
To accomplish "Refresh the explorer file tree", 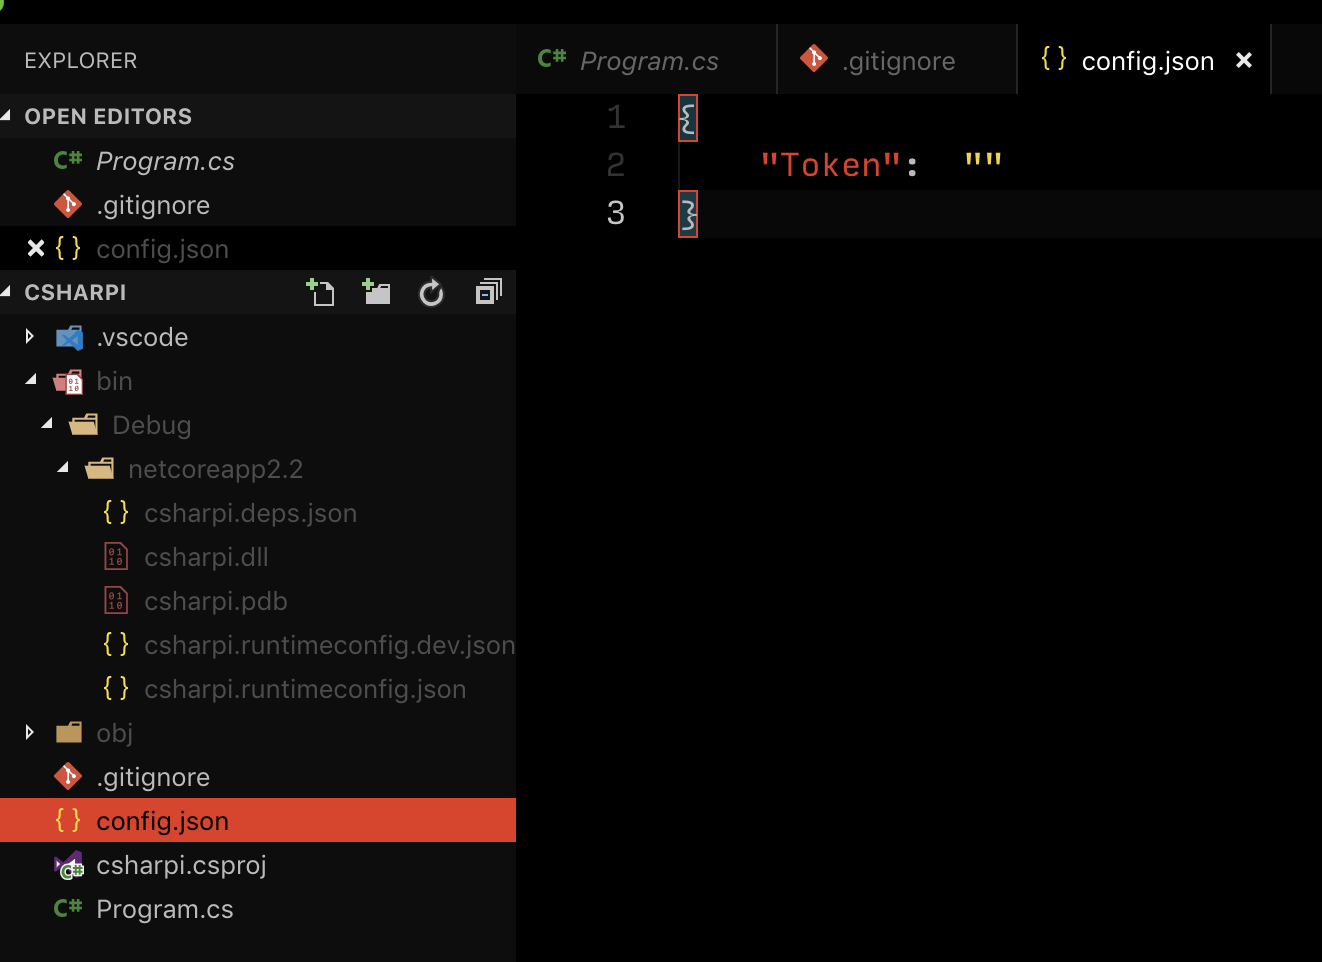I will click(431, 293).
